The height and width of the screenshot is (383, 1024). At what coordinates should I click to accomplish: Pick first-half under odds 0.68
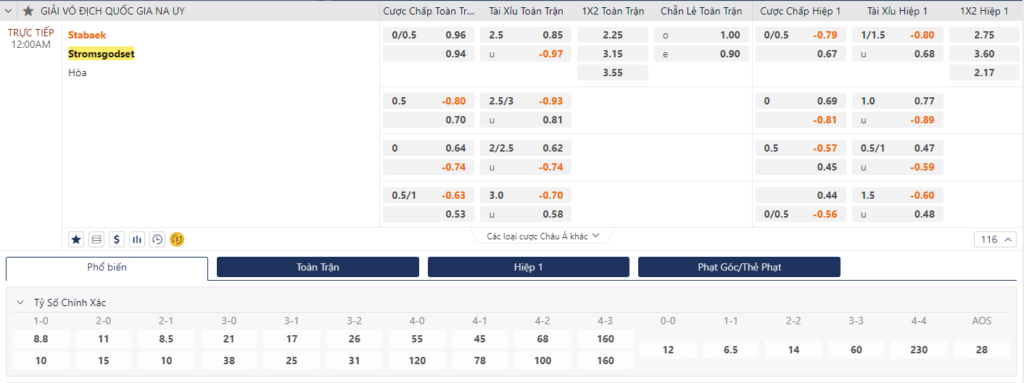point(897,54)
